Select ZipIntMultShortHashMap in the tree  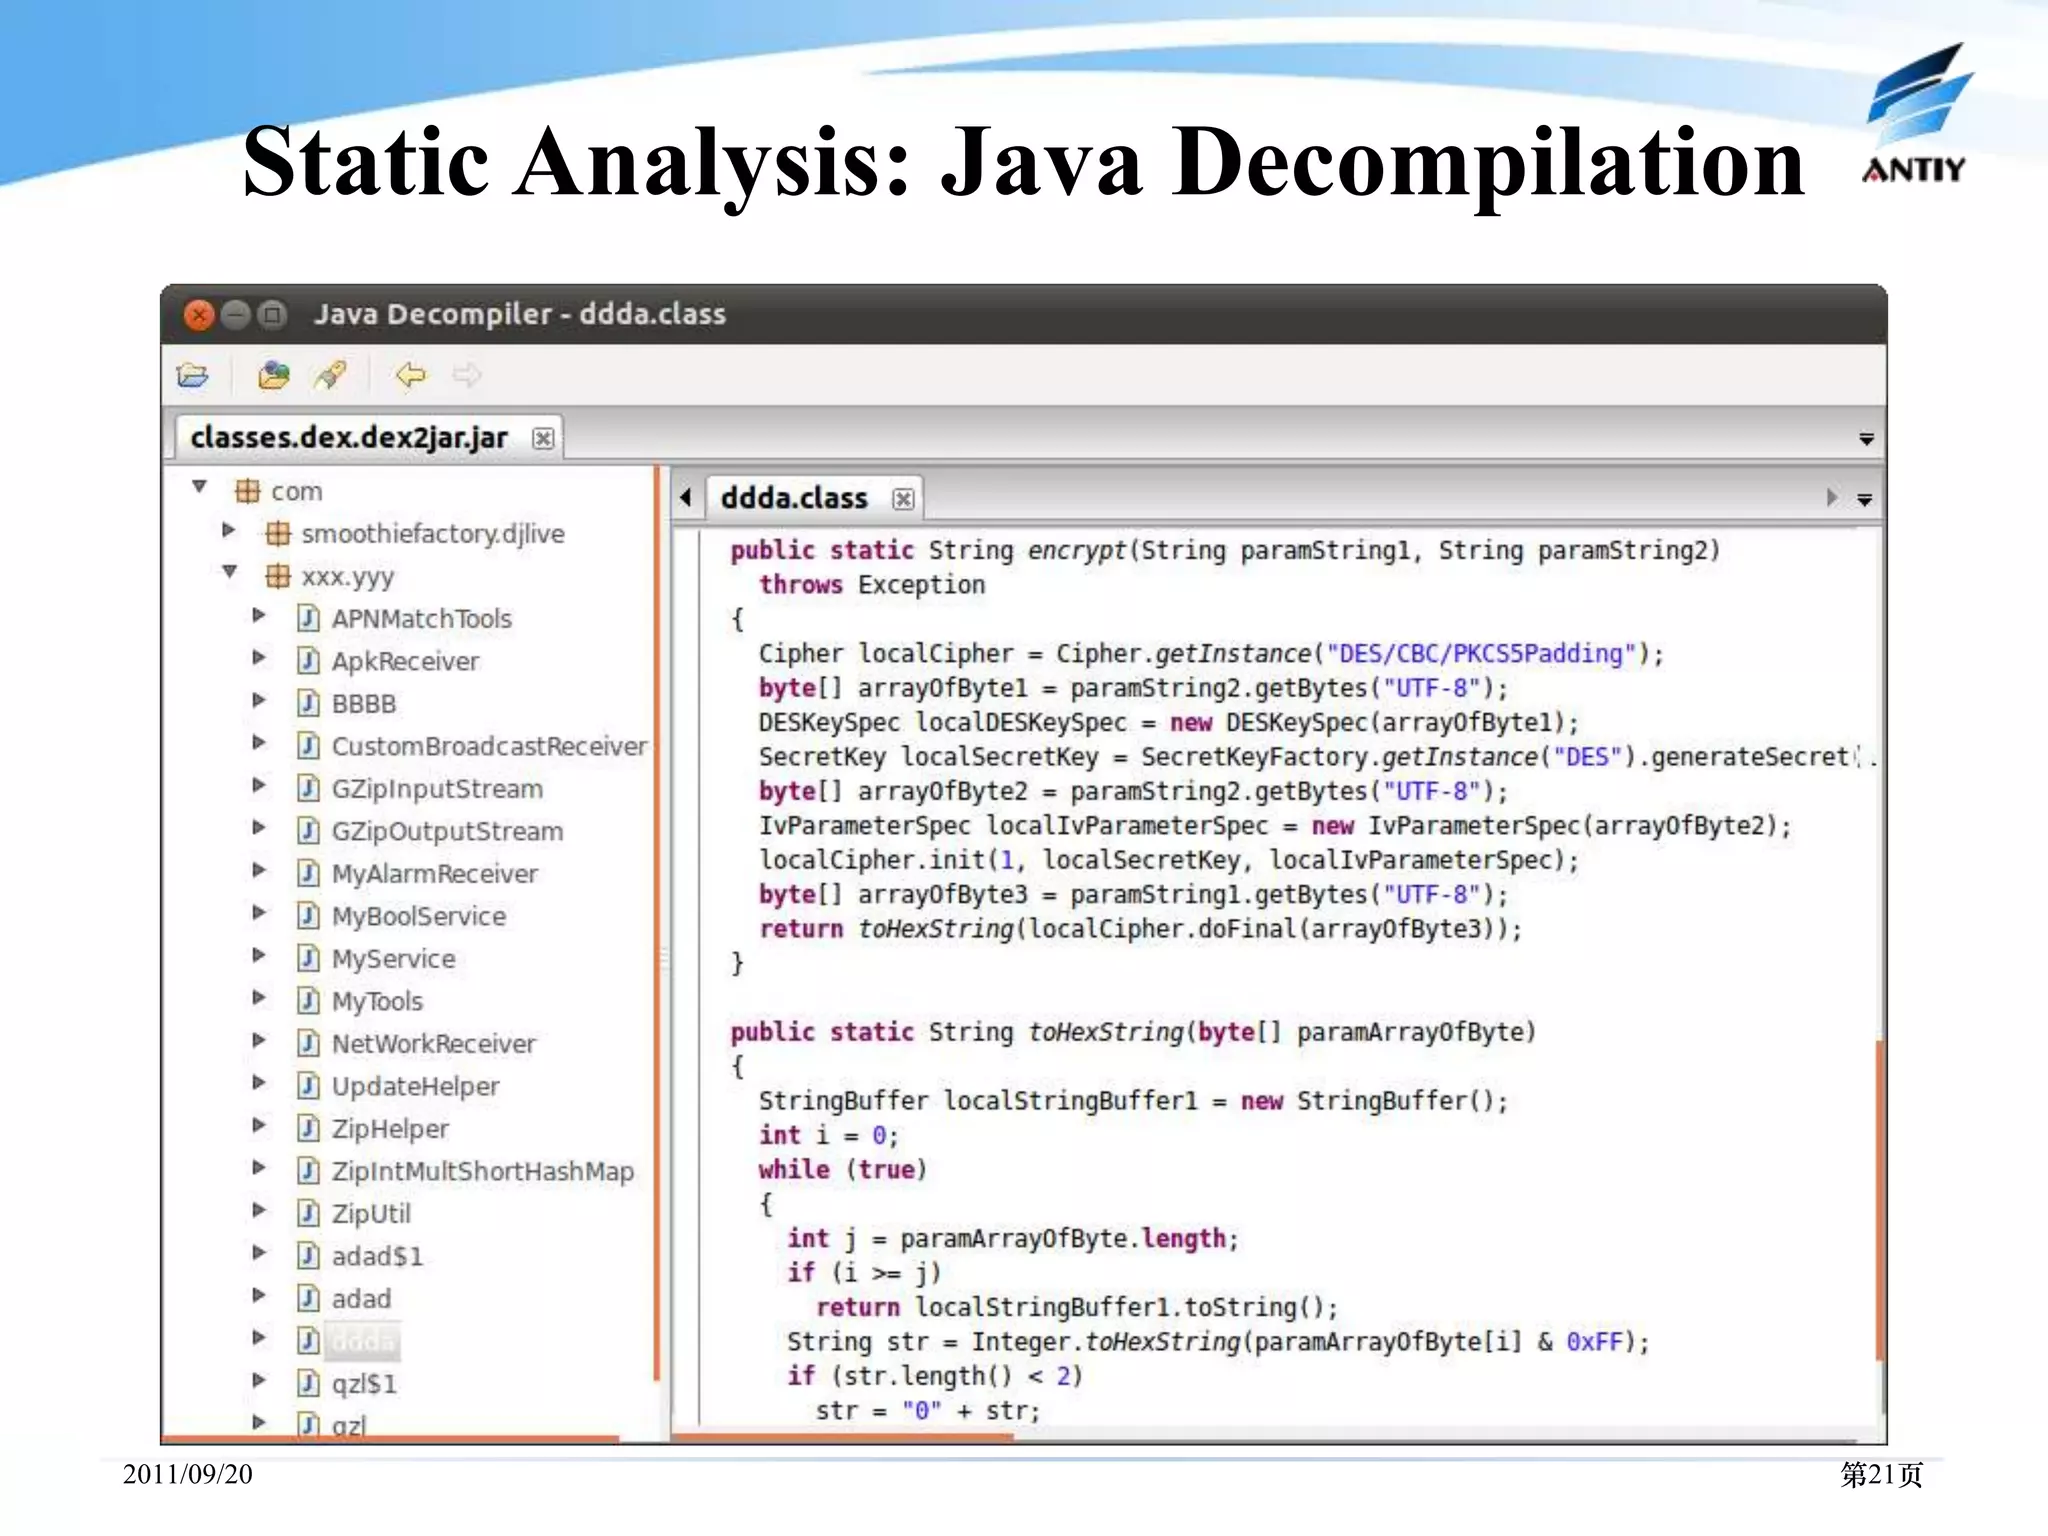(x=482, y=1171)
